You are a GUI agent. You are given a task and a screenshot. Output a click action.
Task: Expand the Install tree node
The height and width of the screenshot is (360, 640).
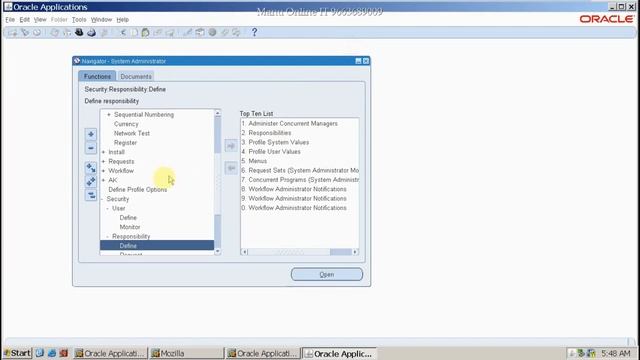coord(103,152)
